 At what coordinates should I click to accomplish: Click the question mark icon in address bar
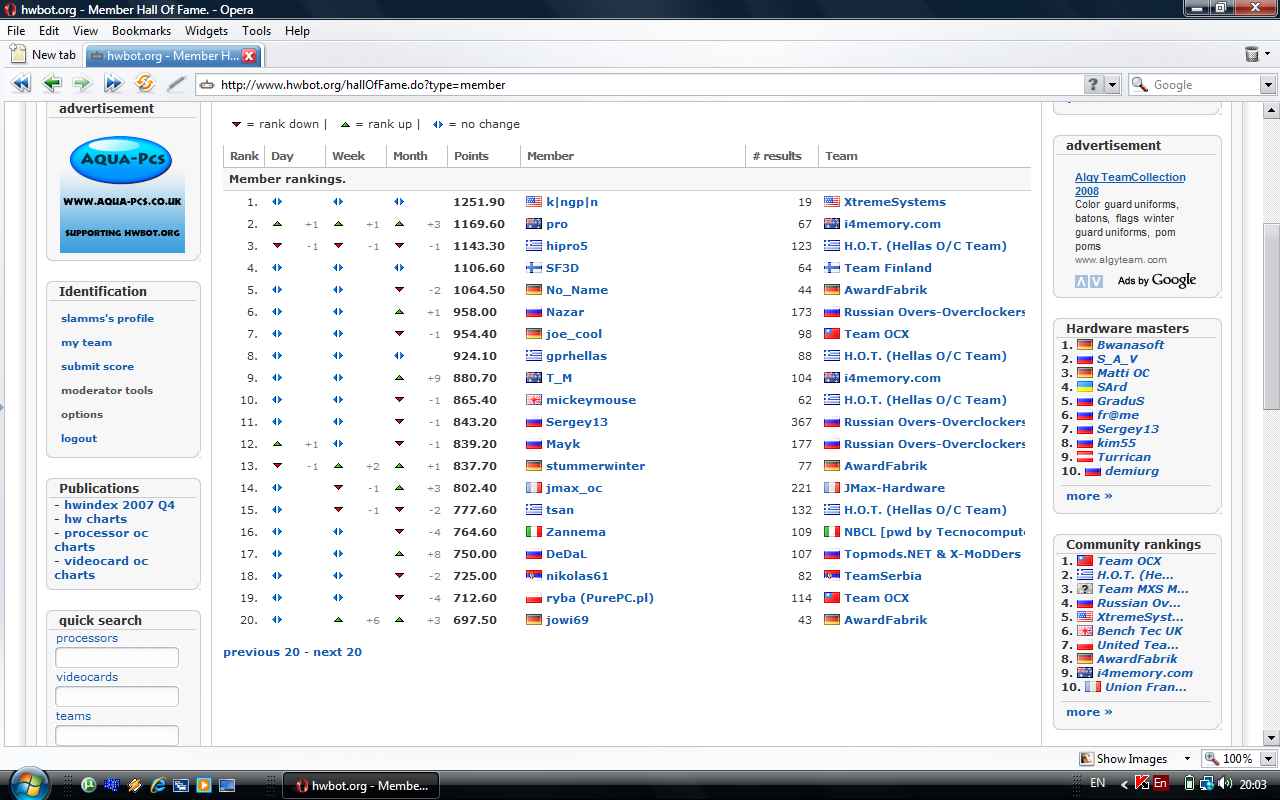click(x=1094, y=85)
